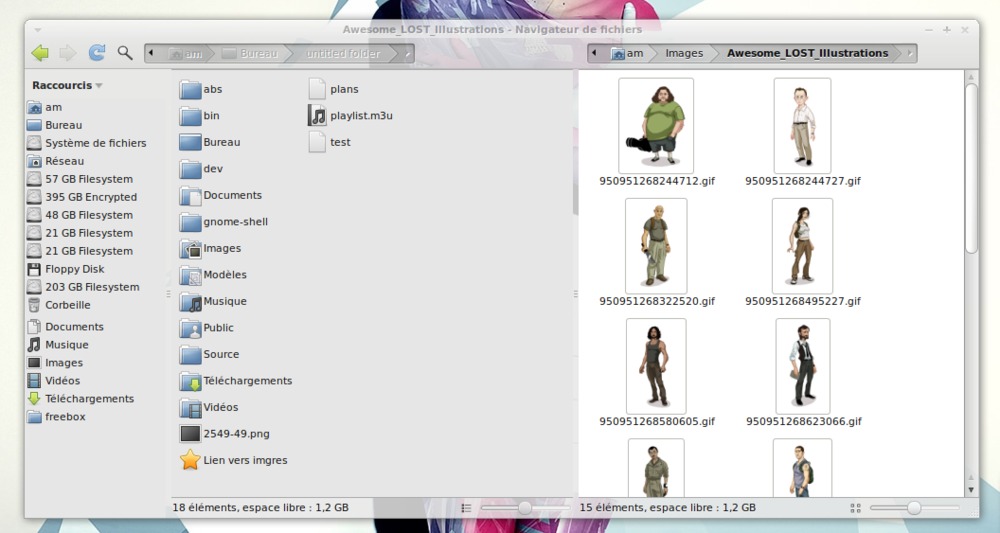Select the plans file
This screenshot has width=1000, height=533.
(334, 89)
